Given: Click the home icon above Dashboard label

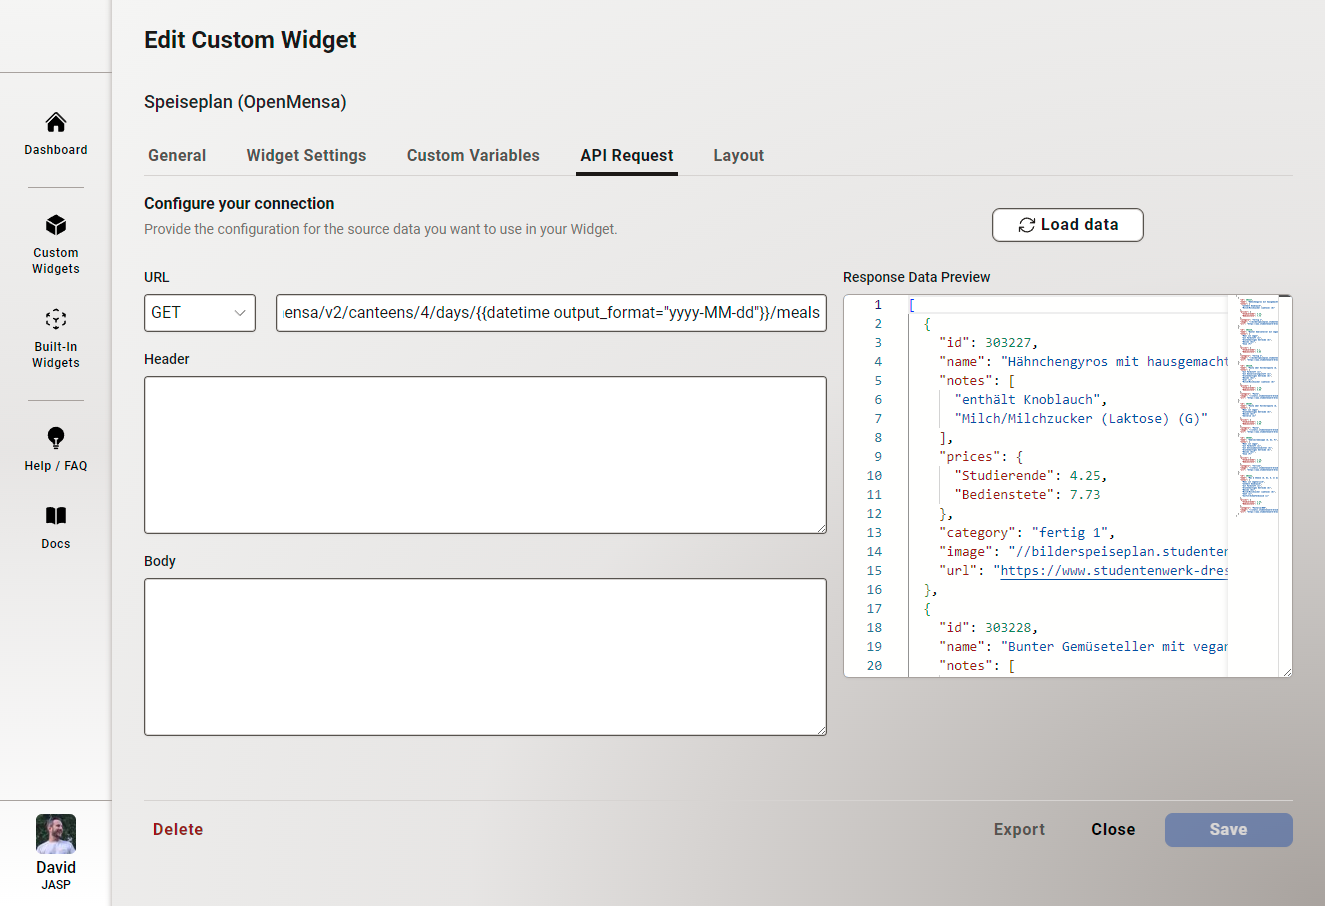Looking at the screenshot, I should pyautogui.click(x=55, y=120).
